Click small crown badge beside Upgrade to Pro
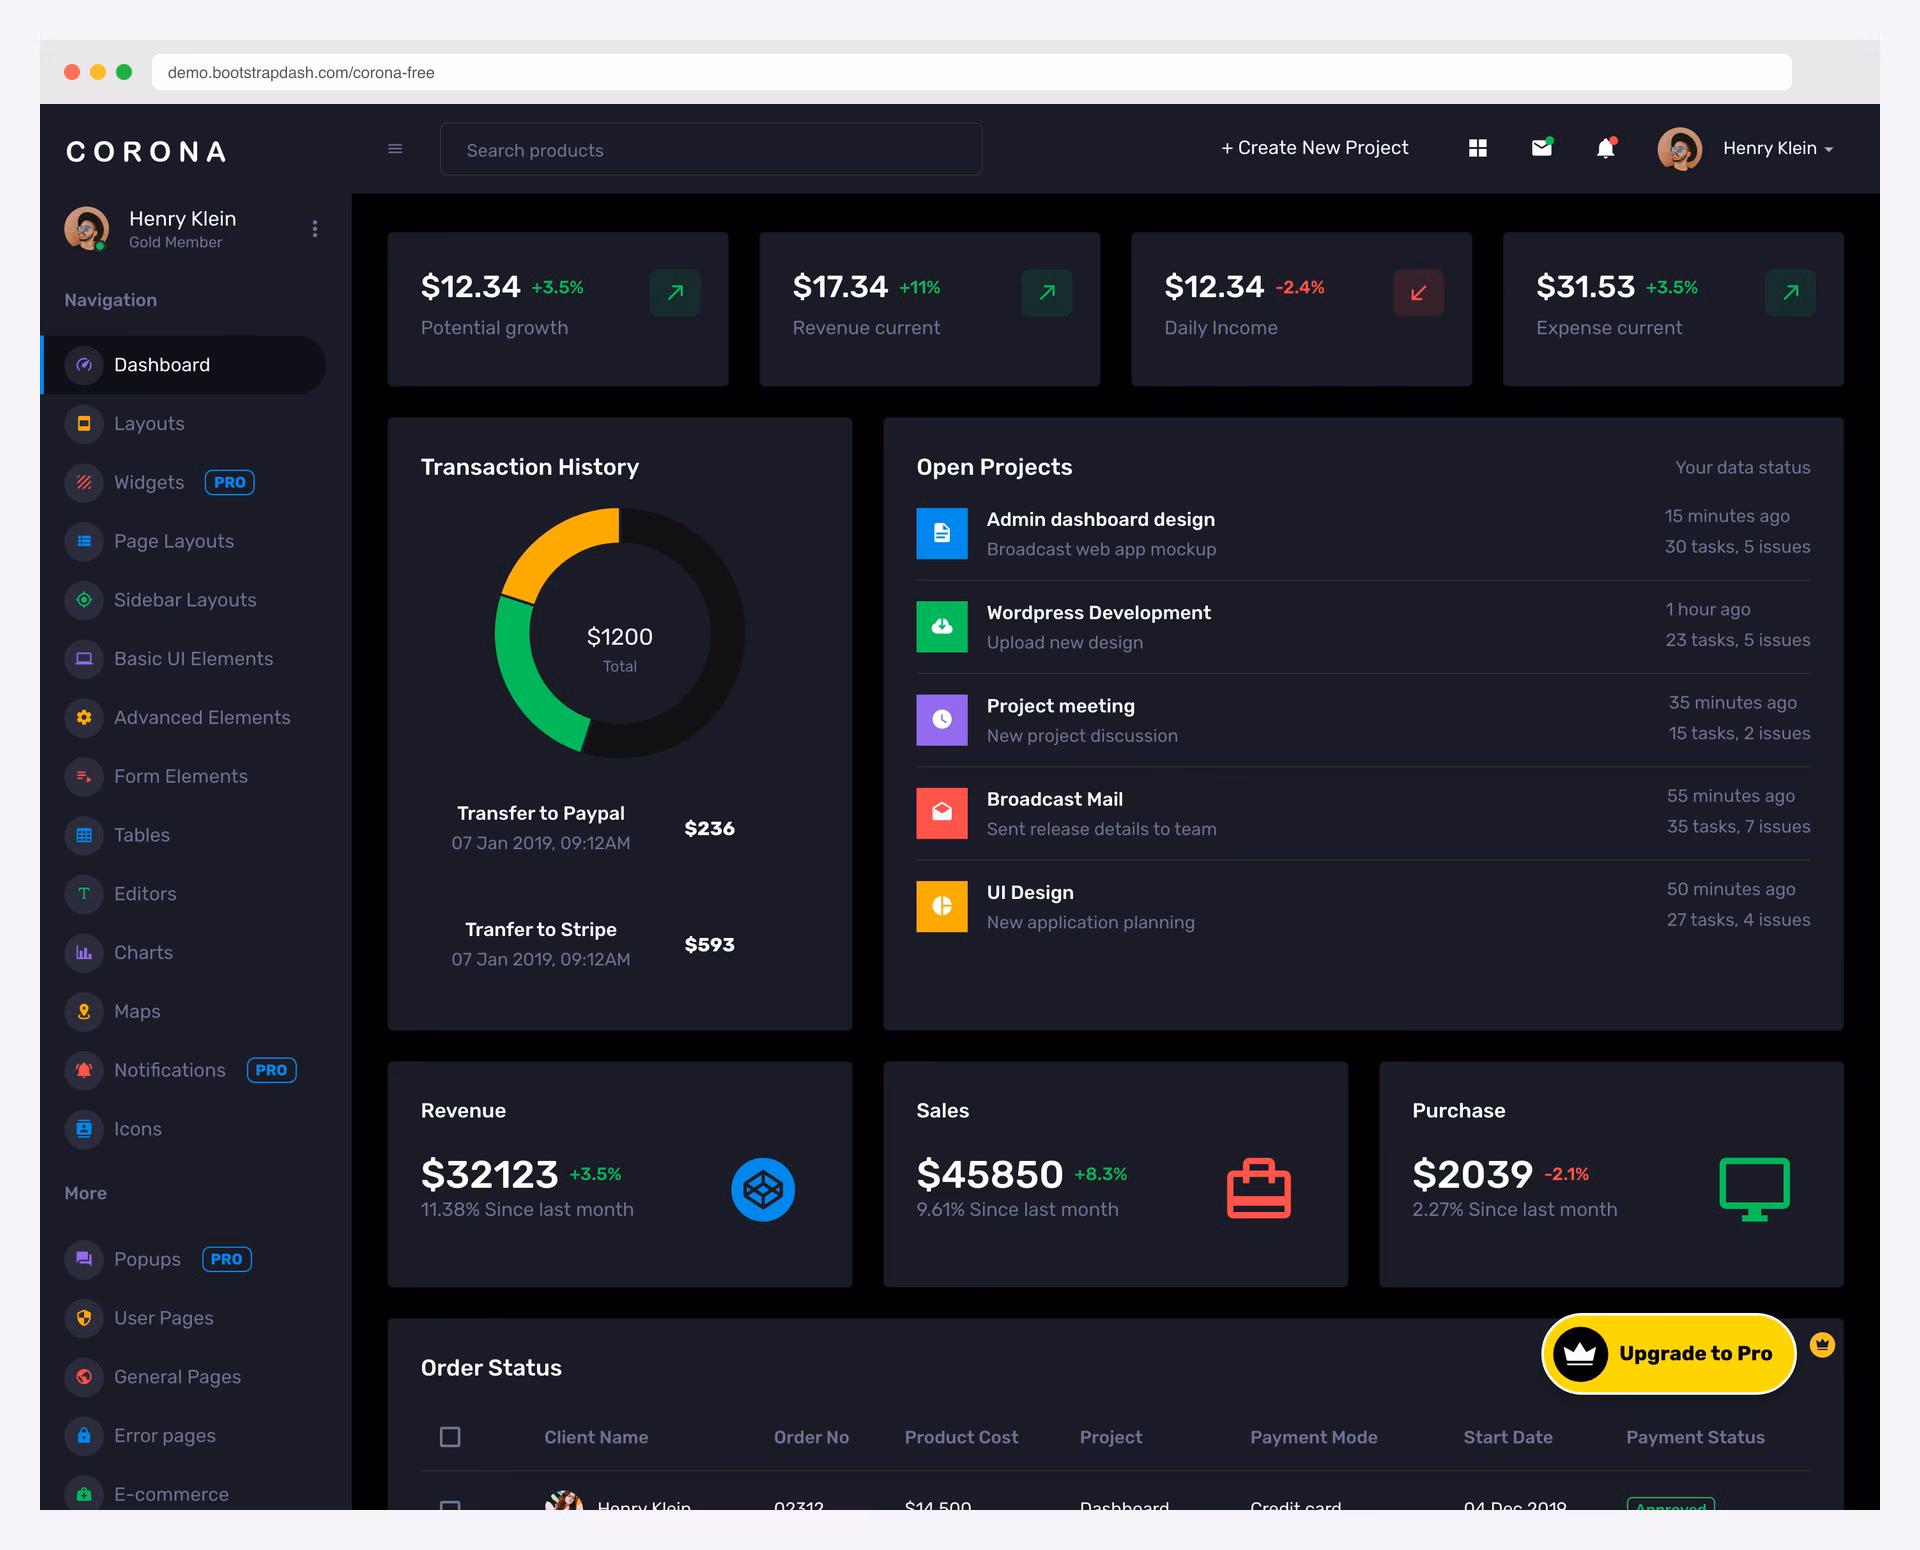1920x1550 pixels. [1822, 1345]
